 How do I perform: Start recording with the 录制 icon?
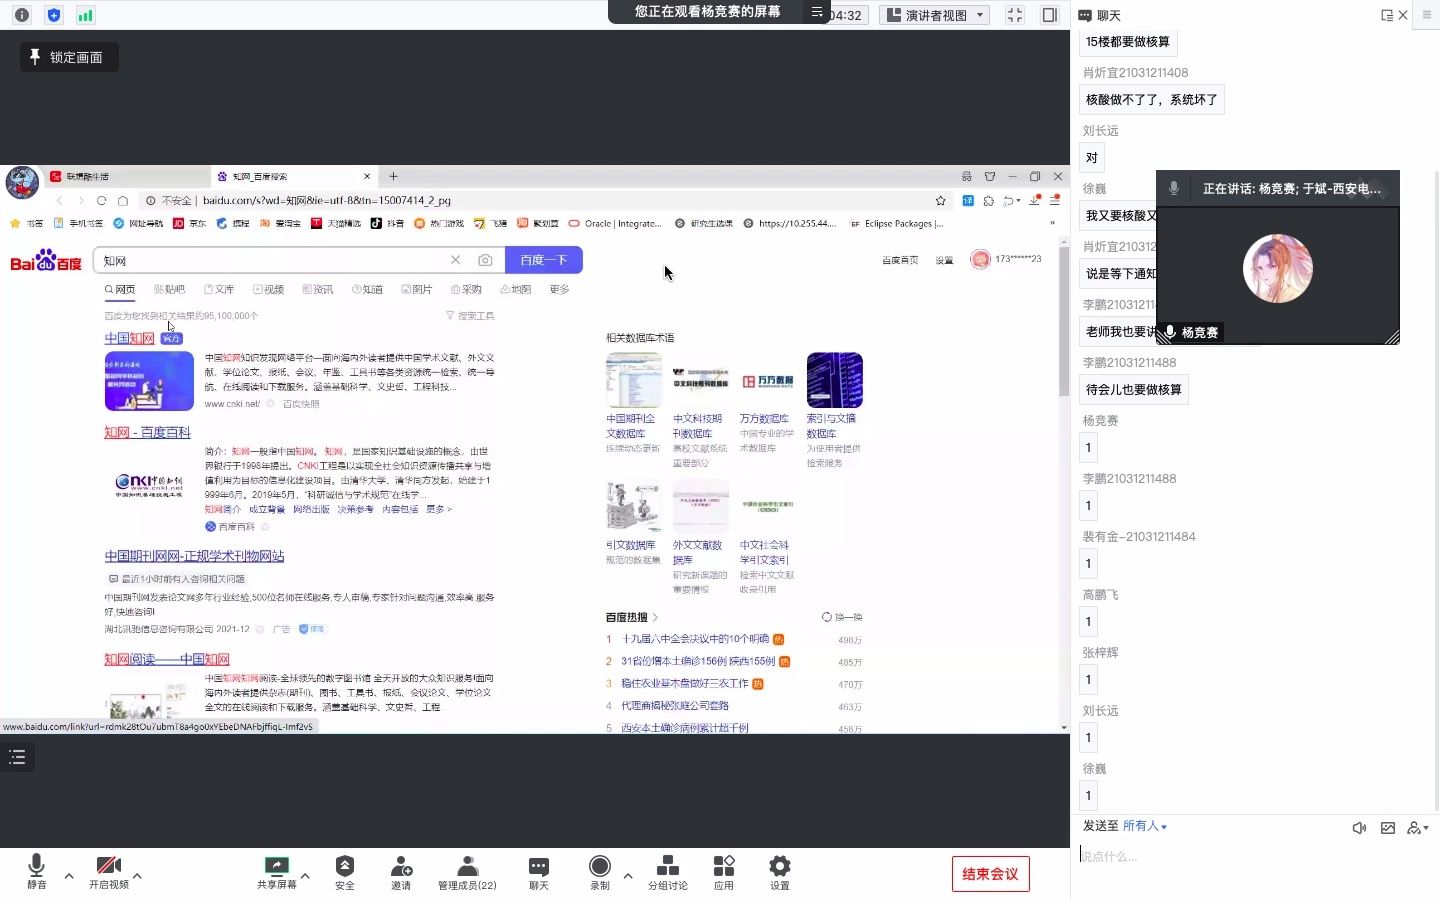[x=600, y=871]
